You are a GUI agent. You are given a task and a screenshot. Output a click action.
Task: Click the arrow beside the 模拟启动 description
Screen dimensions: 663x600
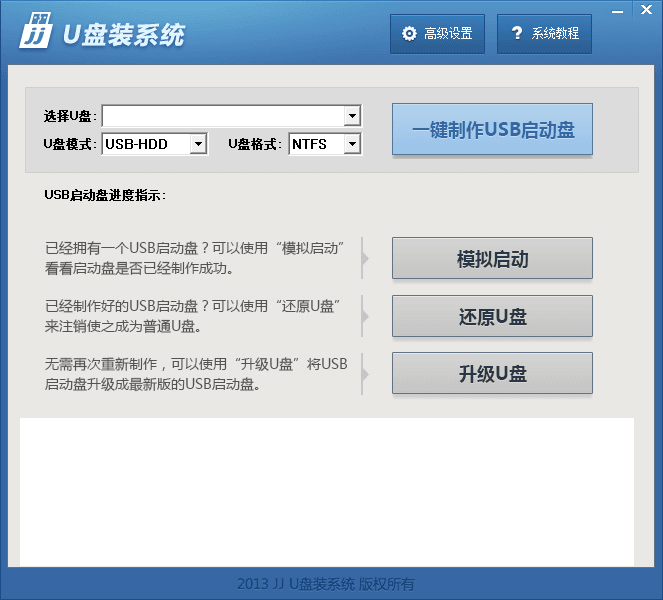point(365,258)
